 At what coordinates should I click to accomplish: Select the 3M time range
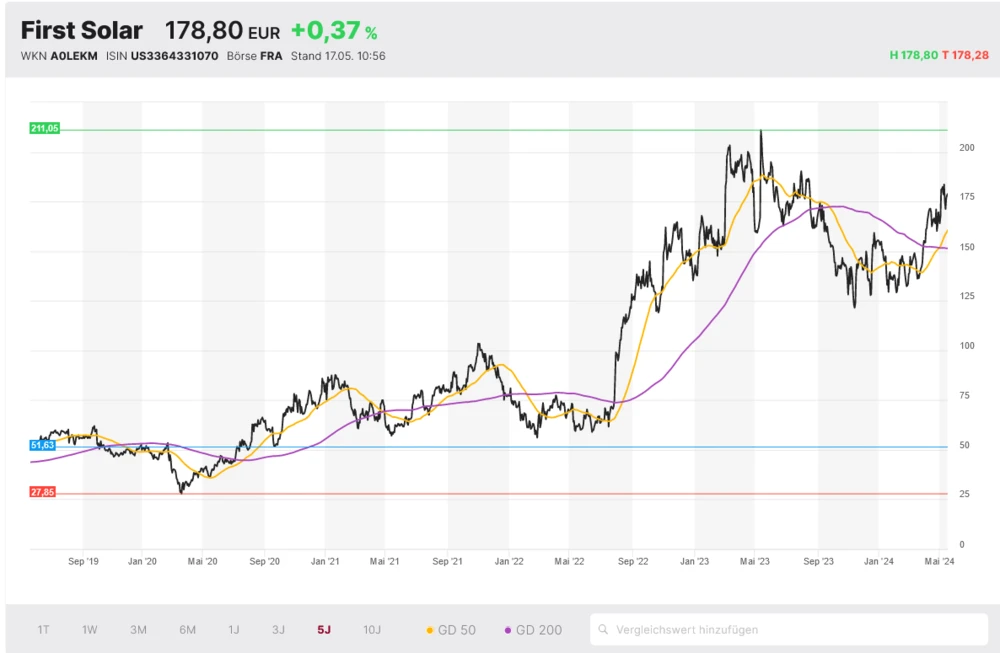pos(138,630)
